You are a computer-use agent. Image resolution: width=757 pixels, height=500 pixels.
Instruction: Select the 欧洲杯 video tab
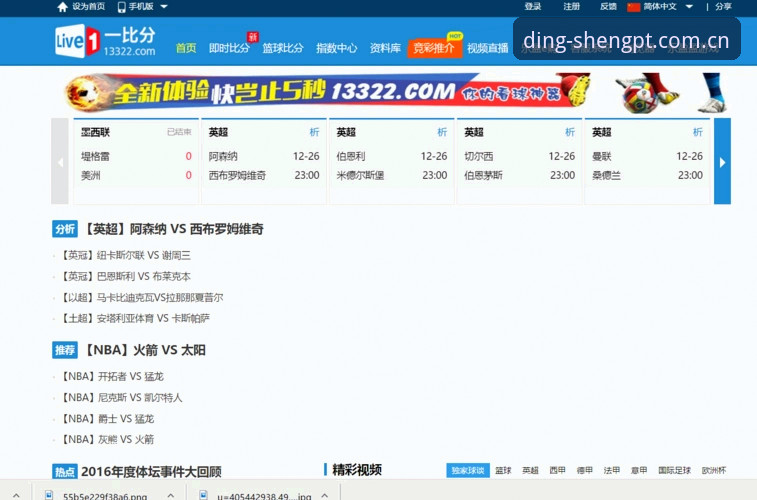tap(714, 471)
